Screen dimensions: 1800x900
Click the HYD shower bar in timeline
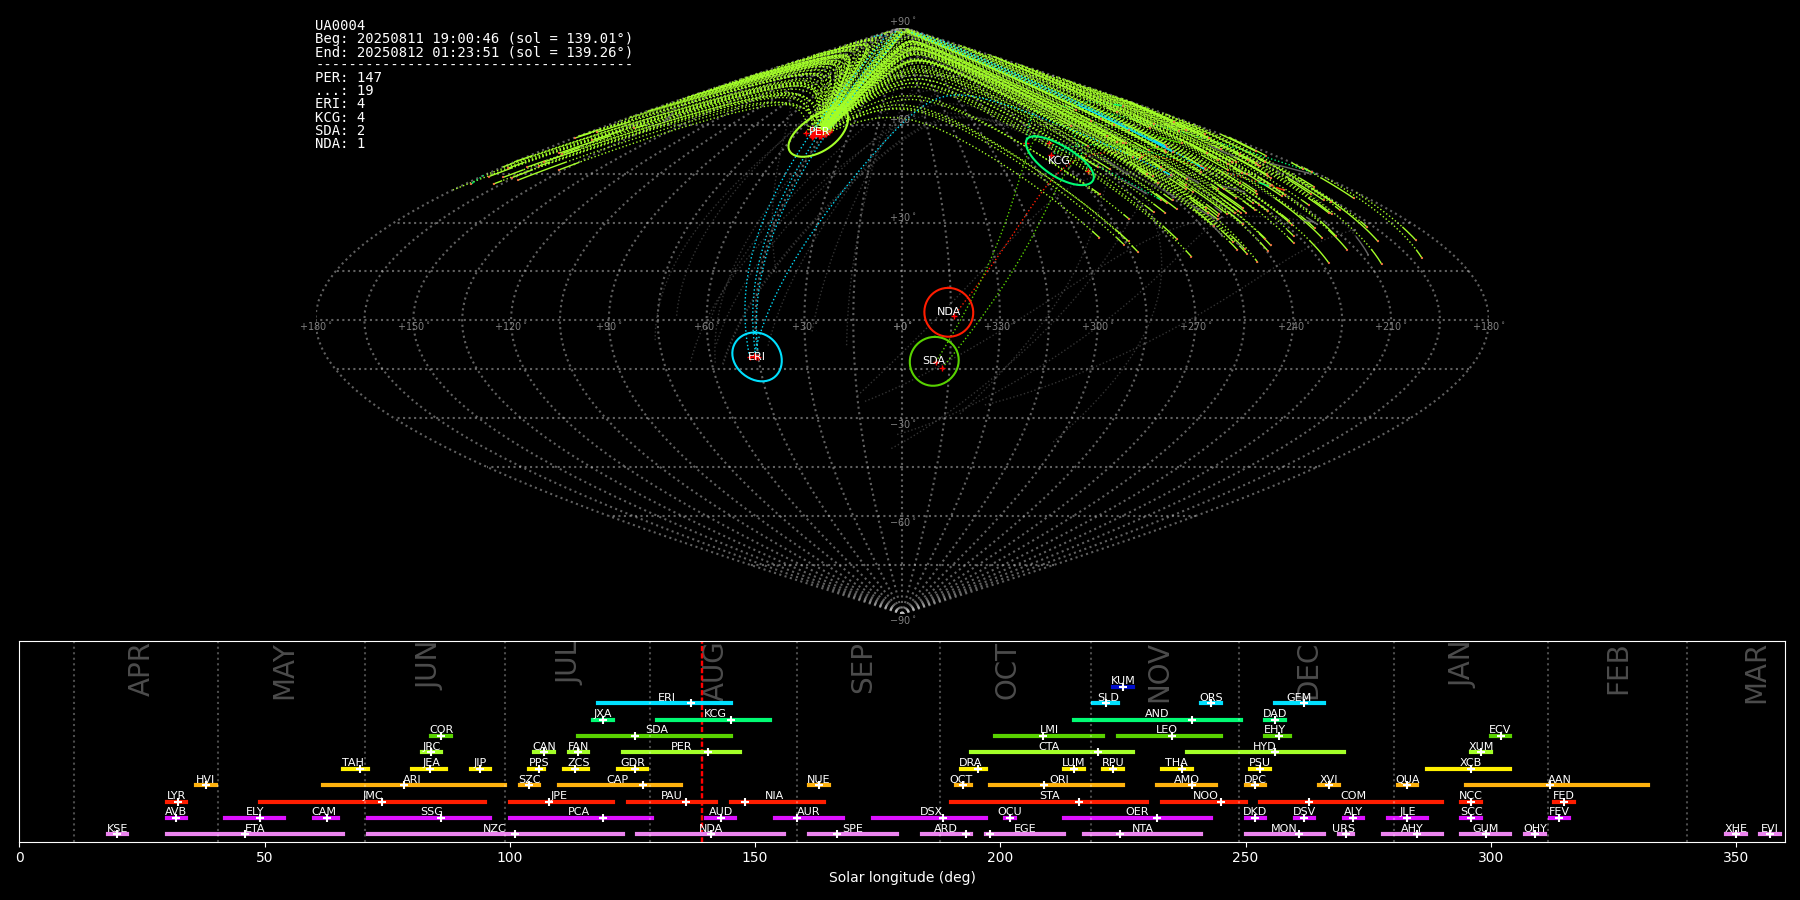click(1265, 752)
